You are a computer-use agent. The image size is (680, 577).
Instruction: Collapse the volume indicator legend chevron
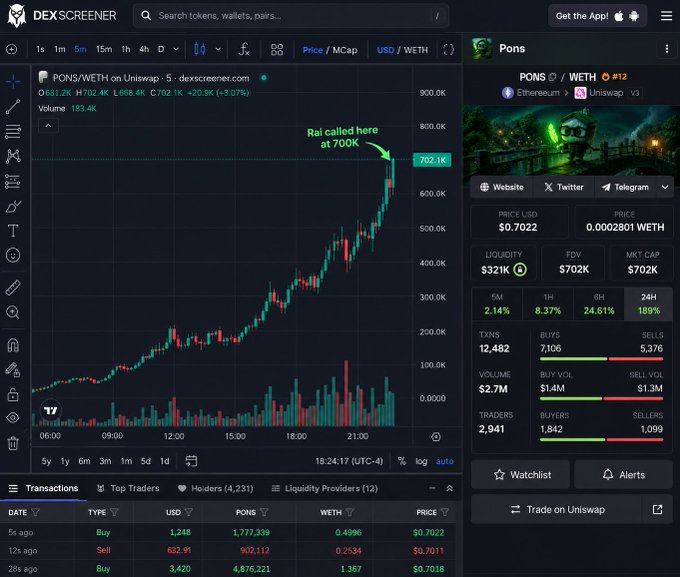click(x=49, y=126)
